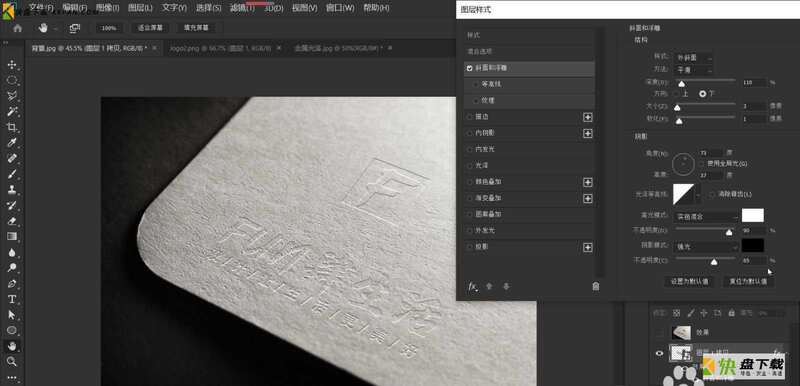Click the 适合屏幕 fit screen button
The image size is (800, 386).
[150, 28]
